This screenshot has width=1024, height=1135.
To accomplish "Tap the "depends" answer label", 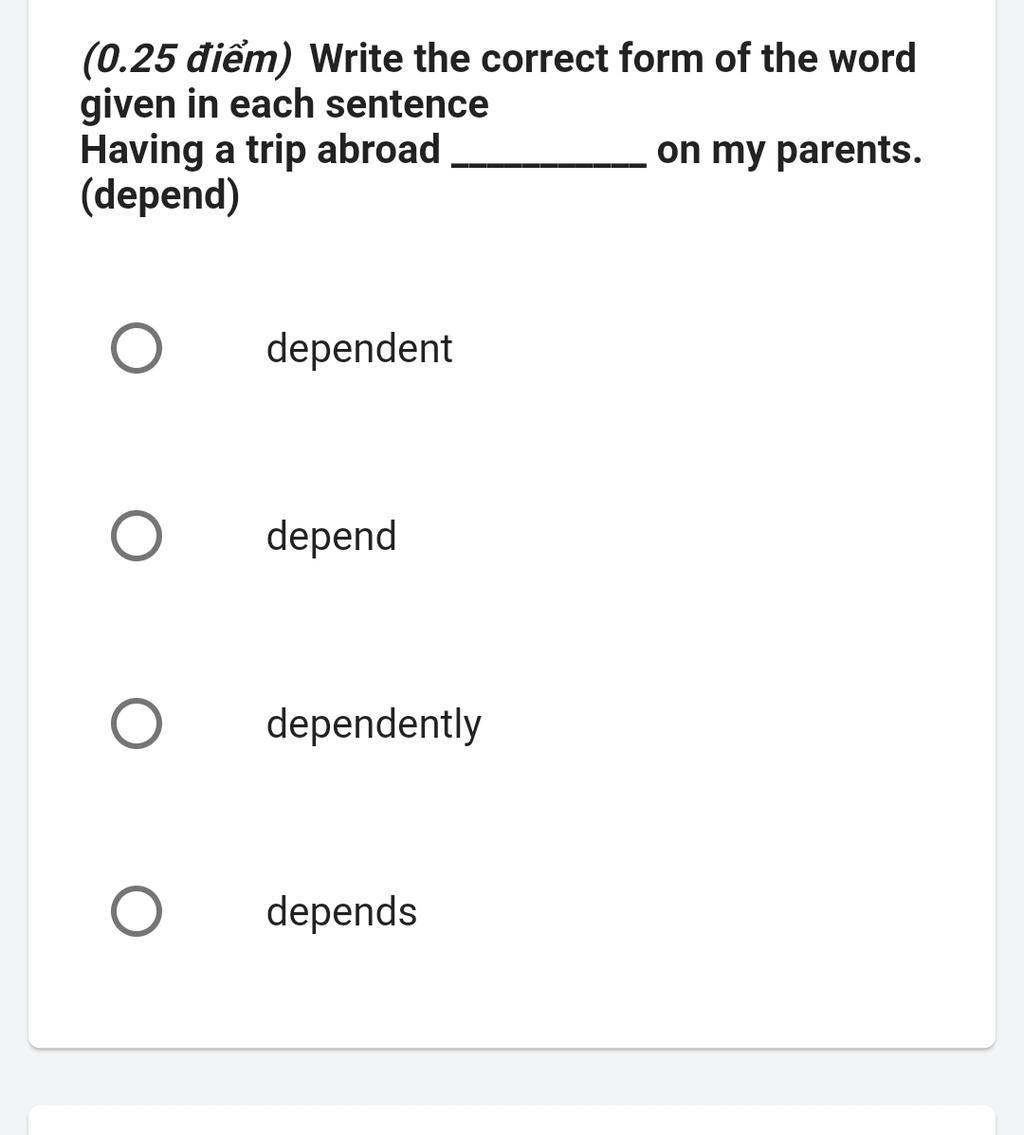I will (x=342, y=912).
